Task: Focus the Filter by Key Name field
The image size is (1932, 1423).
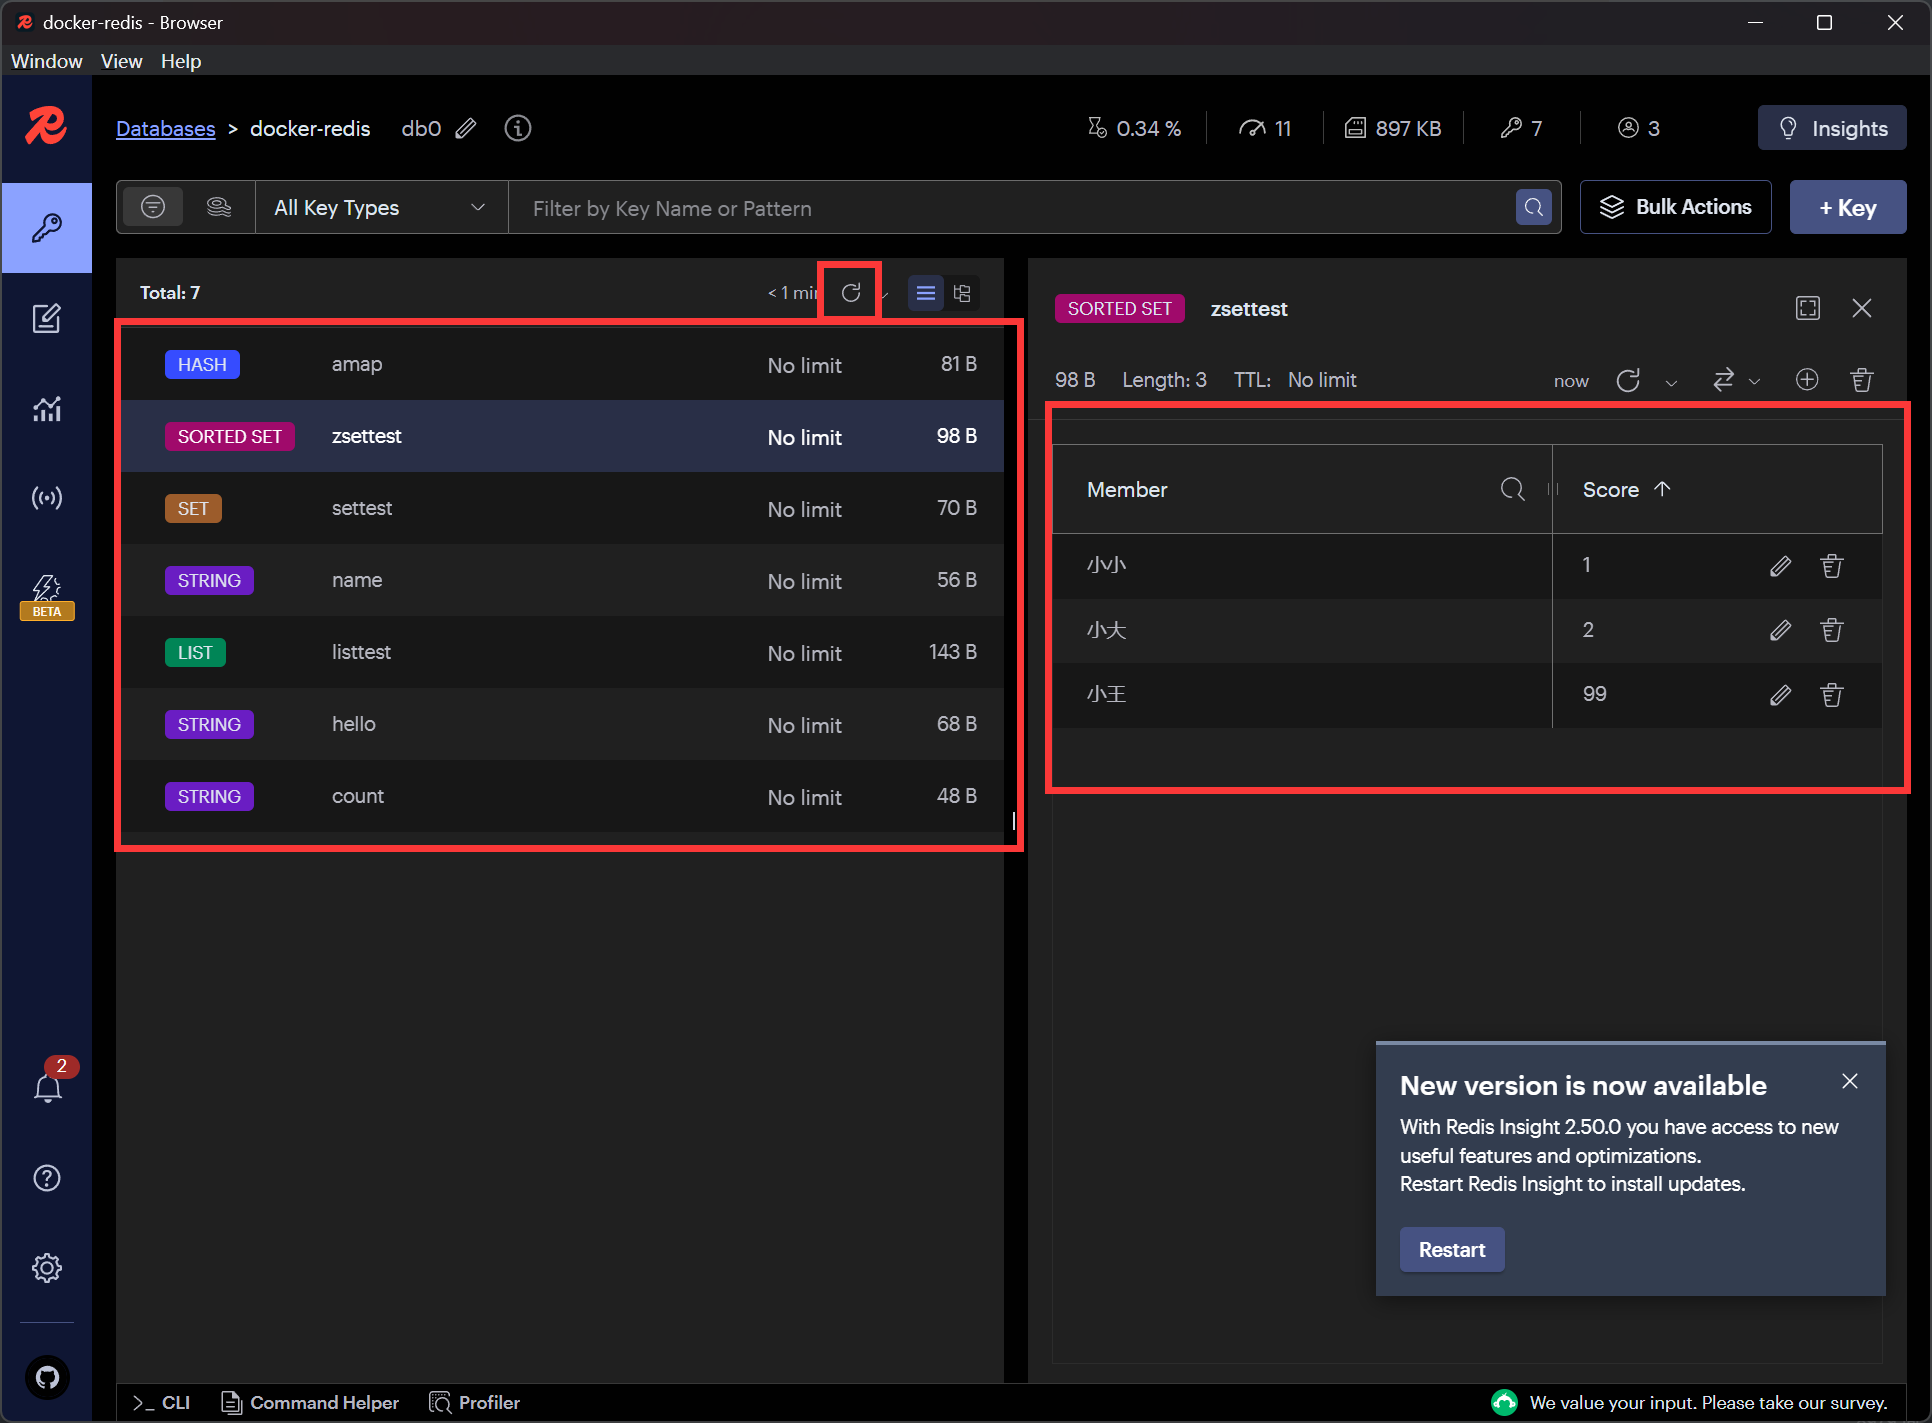Action: pyautogui.click(x=1012, y=207)
